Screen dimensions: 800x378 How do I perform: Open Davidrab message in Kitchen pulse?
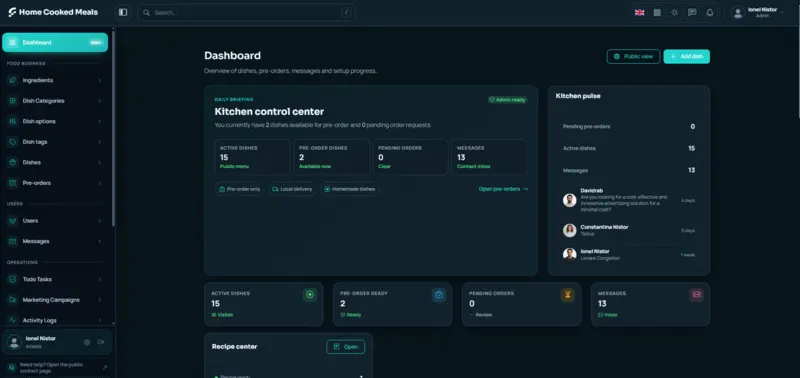pyautogui.click(x=629, y=200)
